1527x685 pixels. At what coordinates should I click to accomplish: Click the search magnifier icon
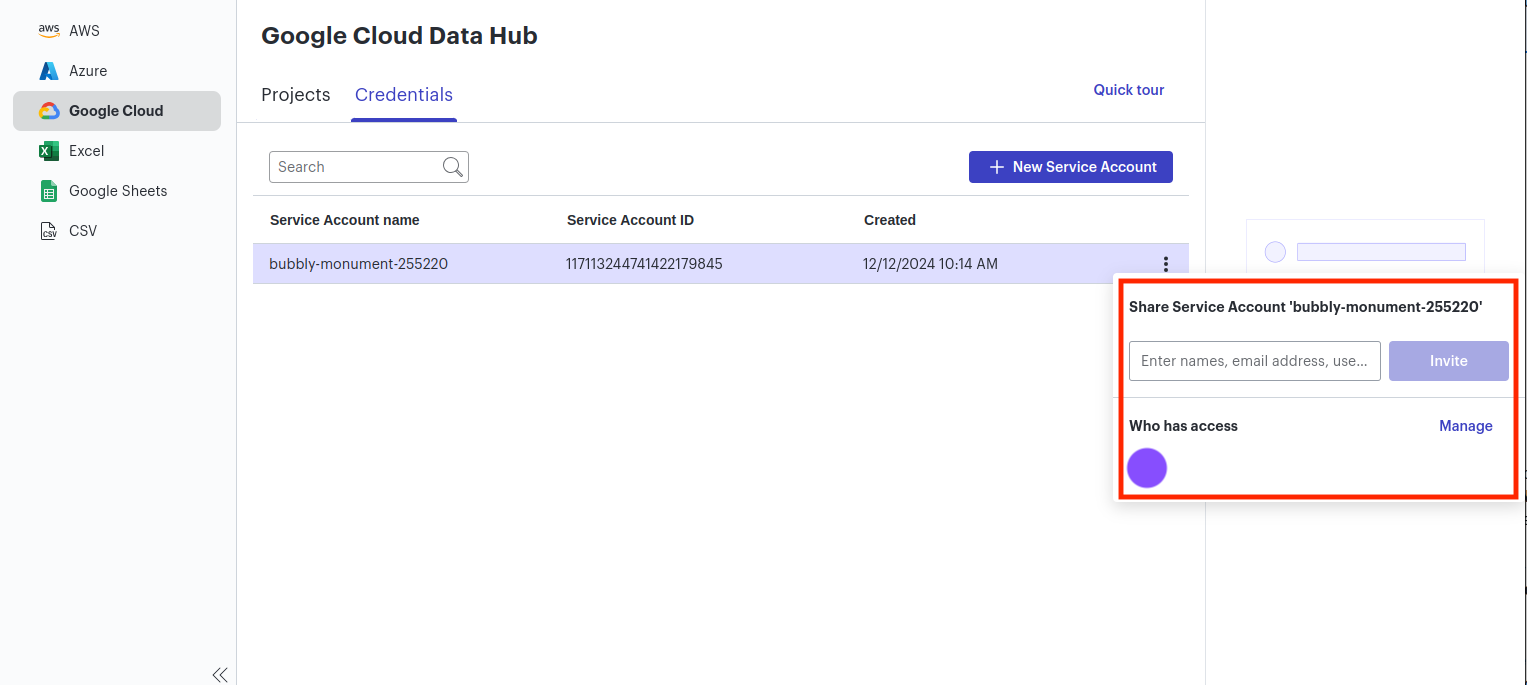453,167
